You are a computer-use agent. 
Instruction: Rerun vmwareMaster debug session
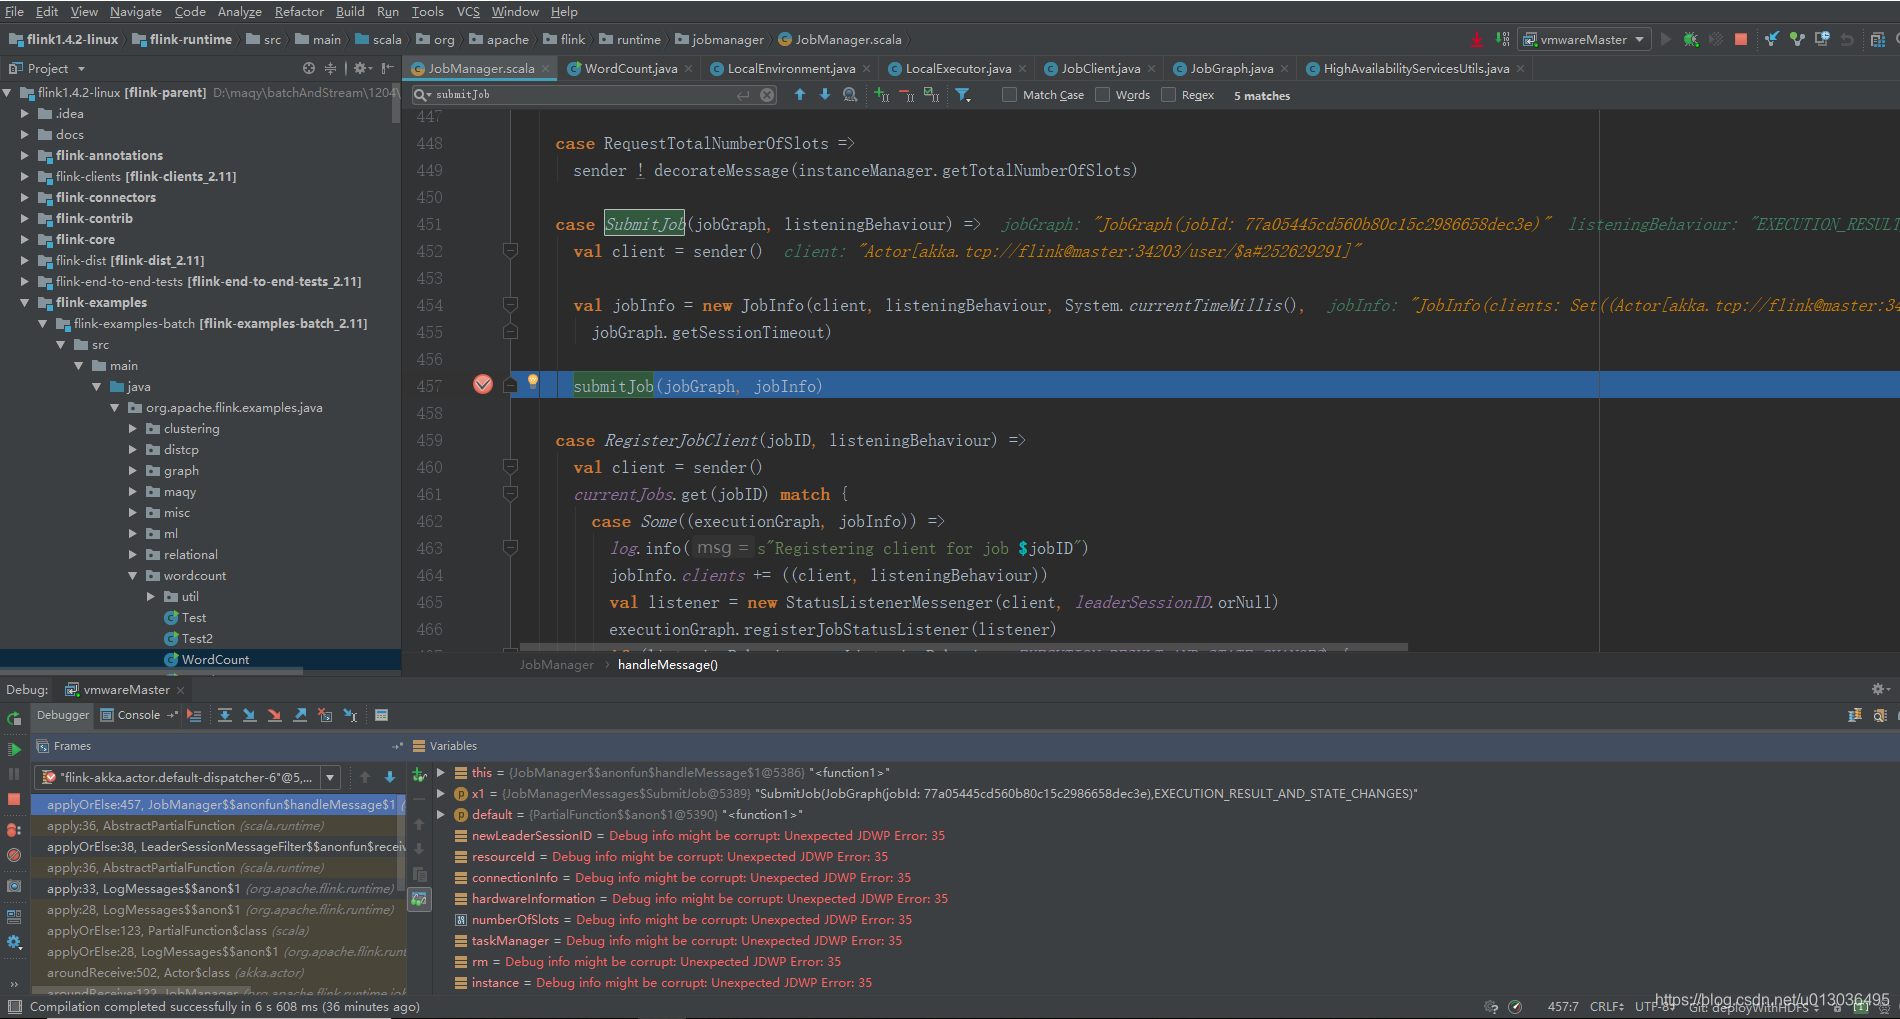14,719
